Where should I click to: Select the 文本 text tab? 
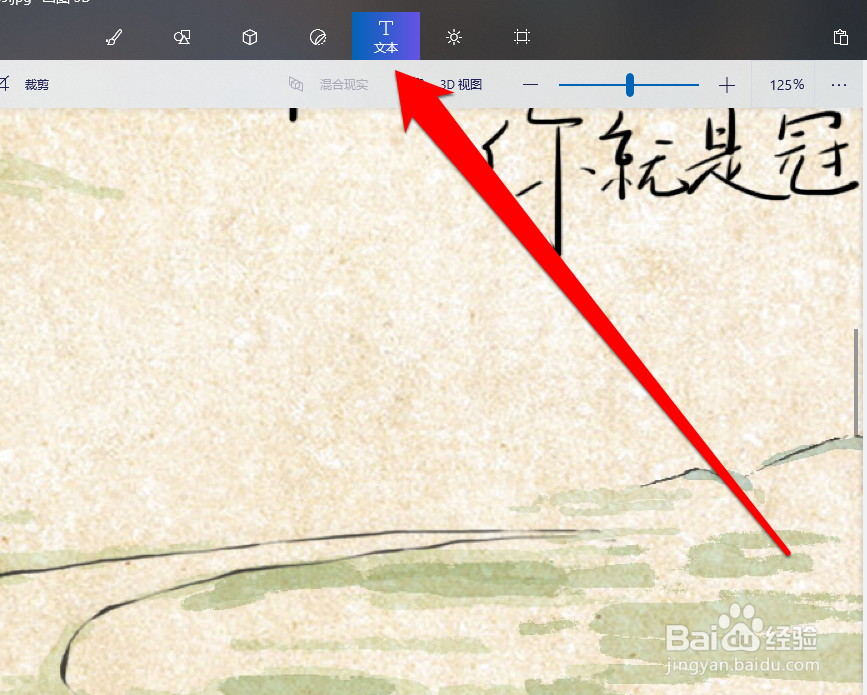point(386,36)
